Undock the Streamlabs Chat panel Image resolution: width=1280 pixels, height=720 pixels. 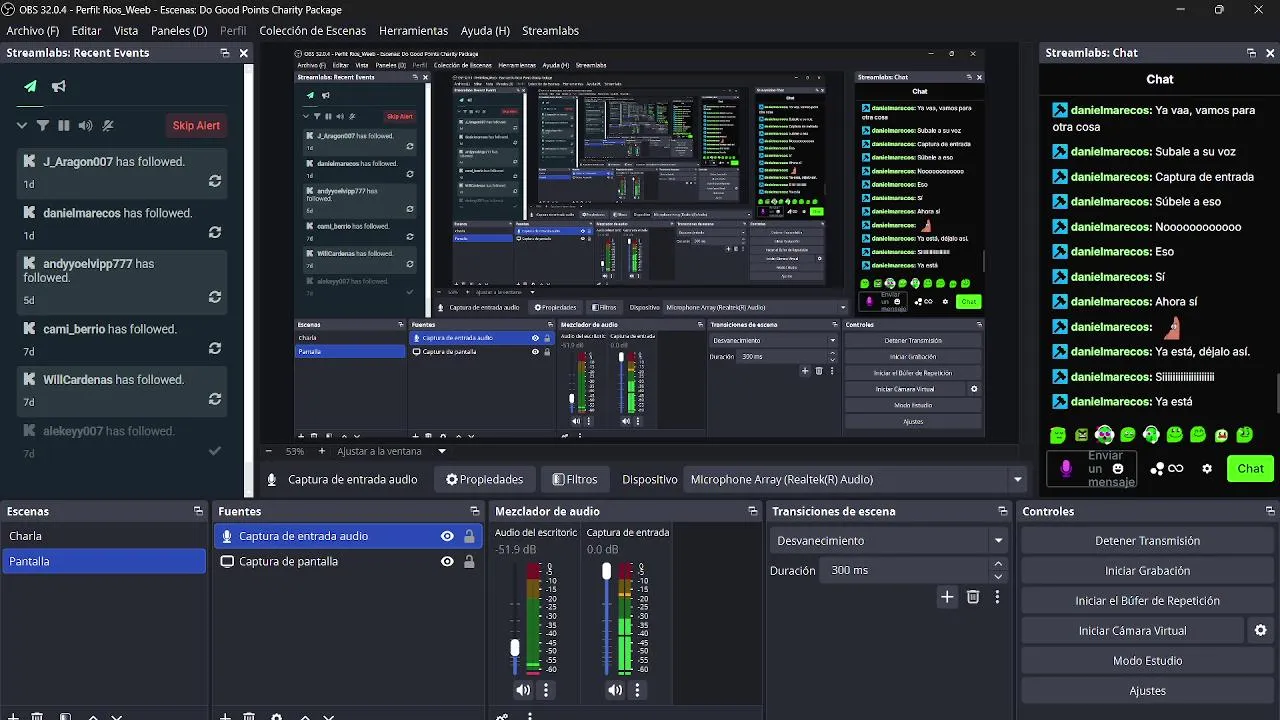(1251, 53)
